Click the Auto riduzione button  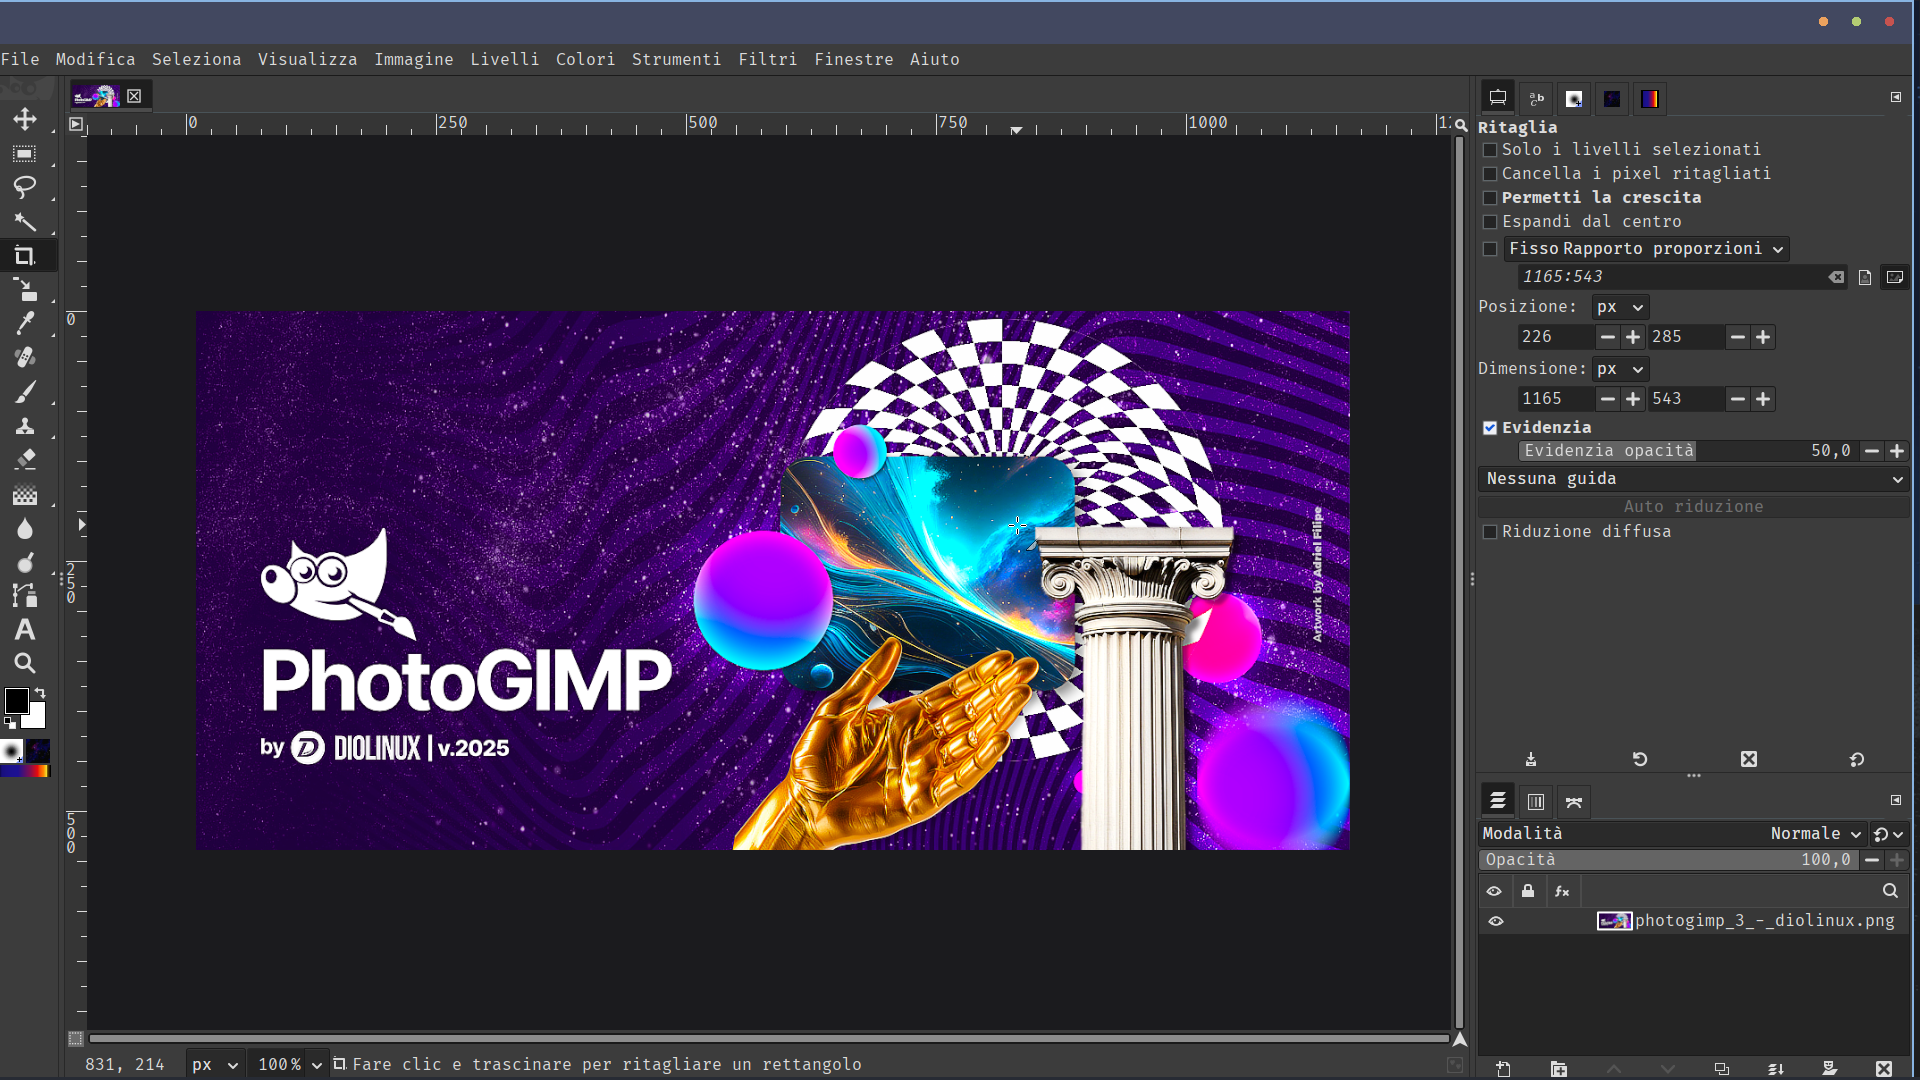(1694, 507)
